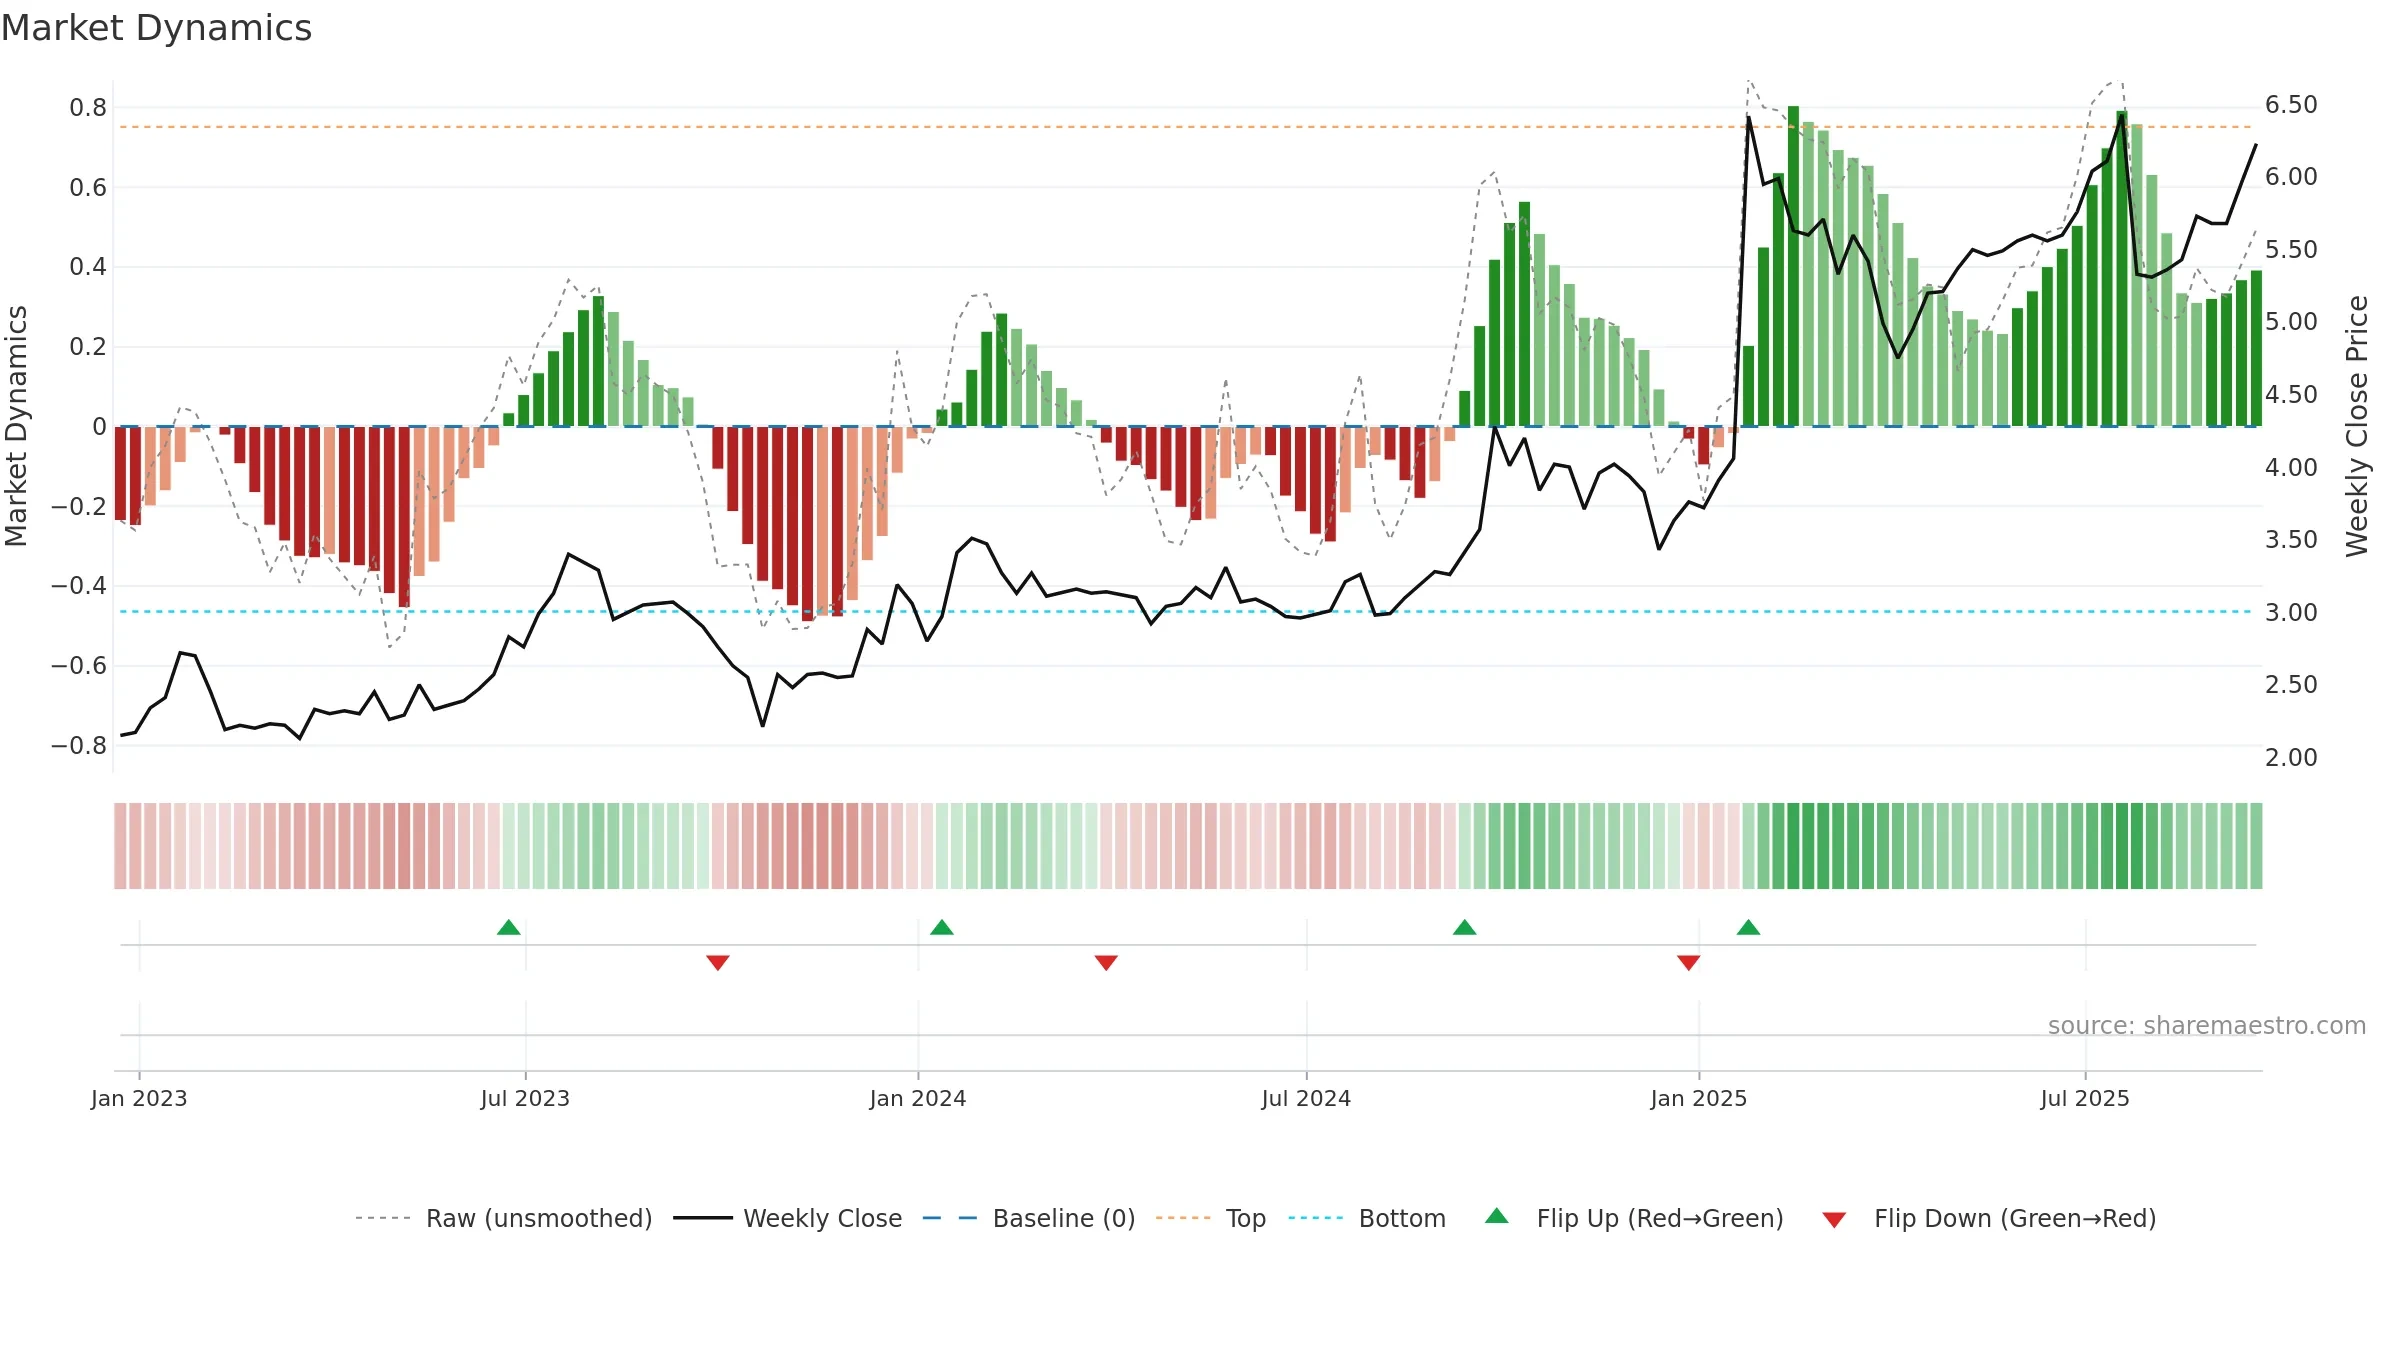
Task: Toggle the Bottom legend entry
Action: coord(1367,1218)
